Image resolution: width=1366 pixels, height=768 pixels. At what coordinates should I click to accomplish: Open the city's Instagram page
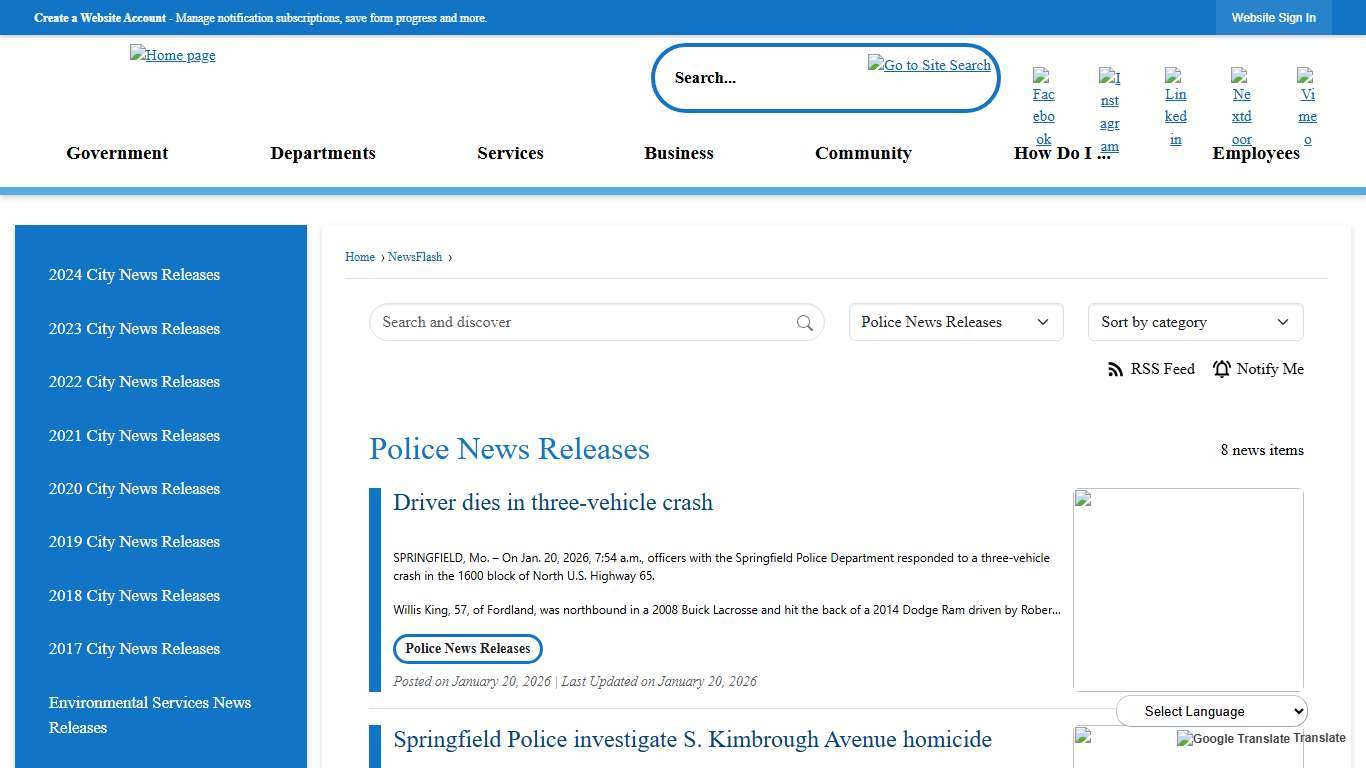point(1109,112)
